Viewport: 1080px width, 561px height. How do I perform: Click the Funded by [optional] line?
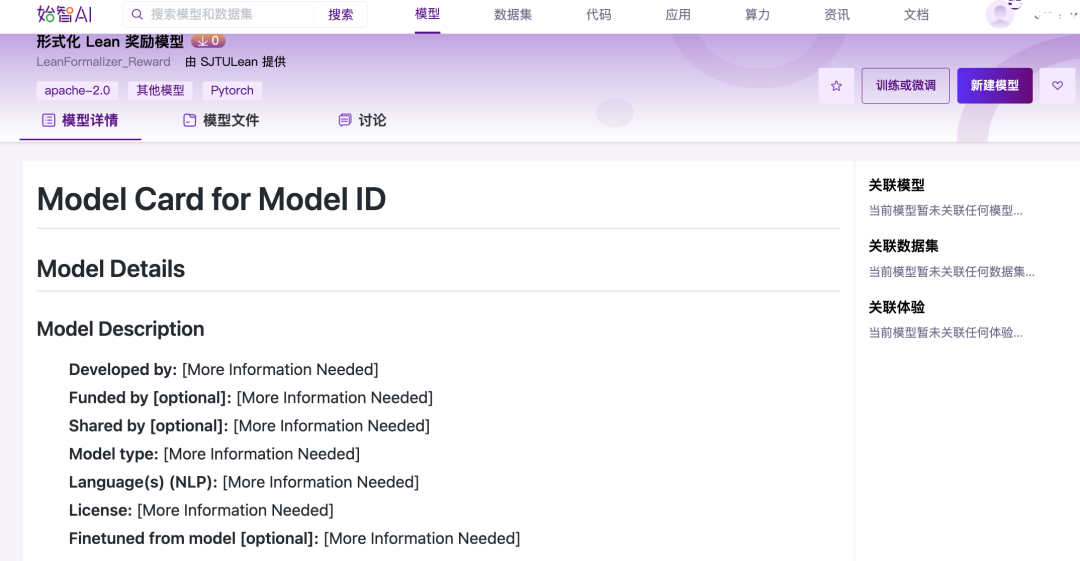(251, 398)
